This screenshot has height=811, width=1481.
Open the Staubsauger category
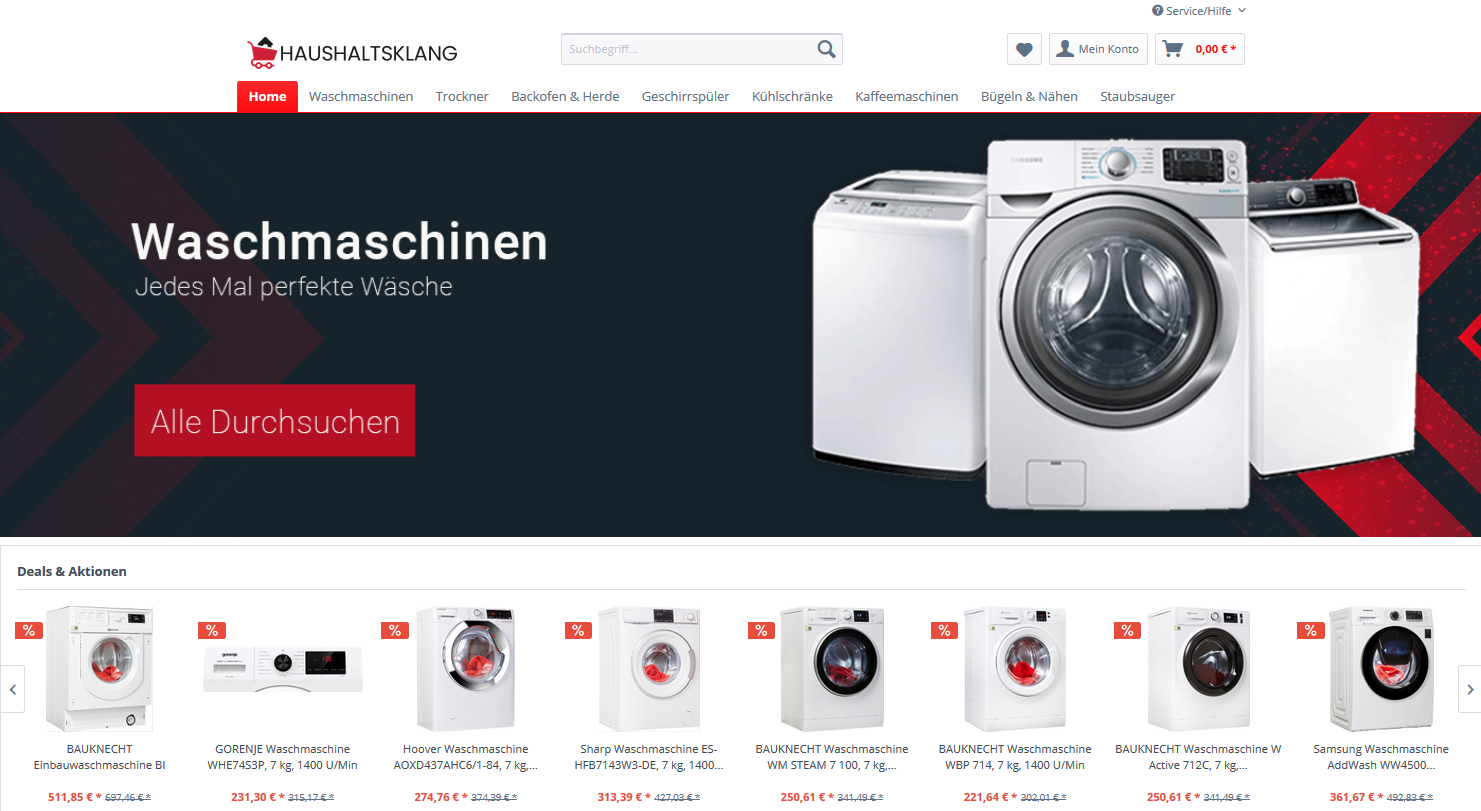(1137, 97)
